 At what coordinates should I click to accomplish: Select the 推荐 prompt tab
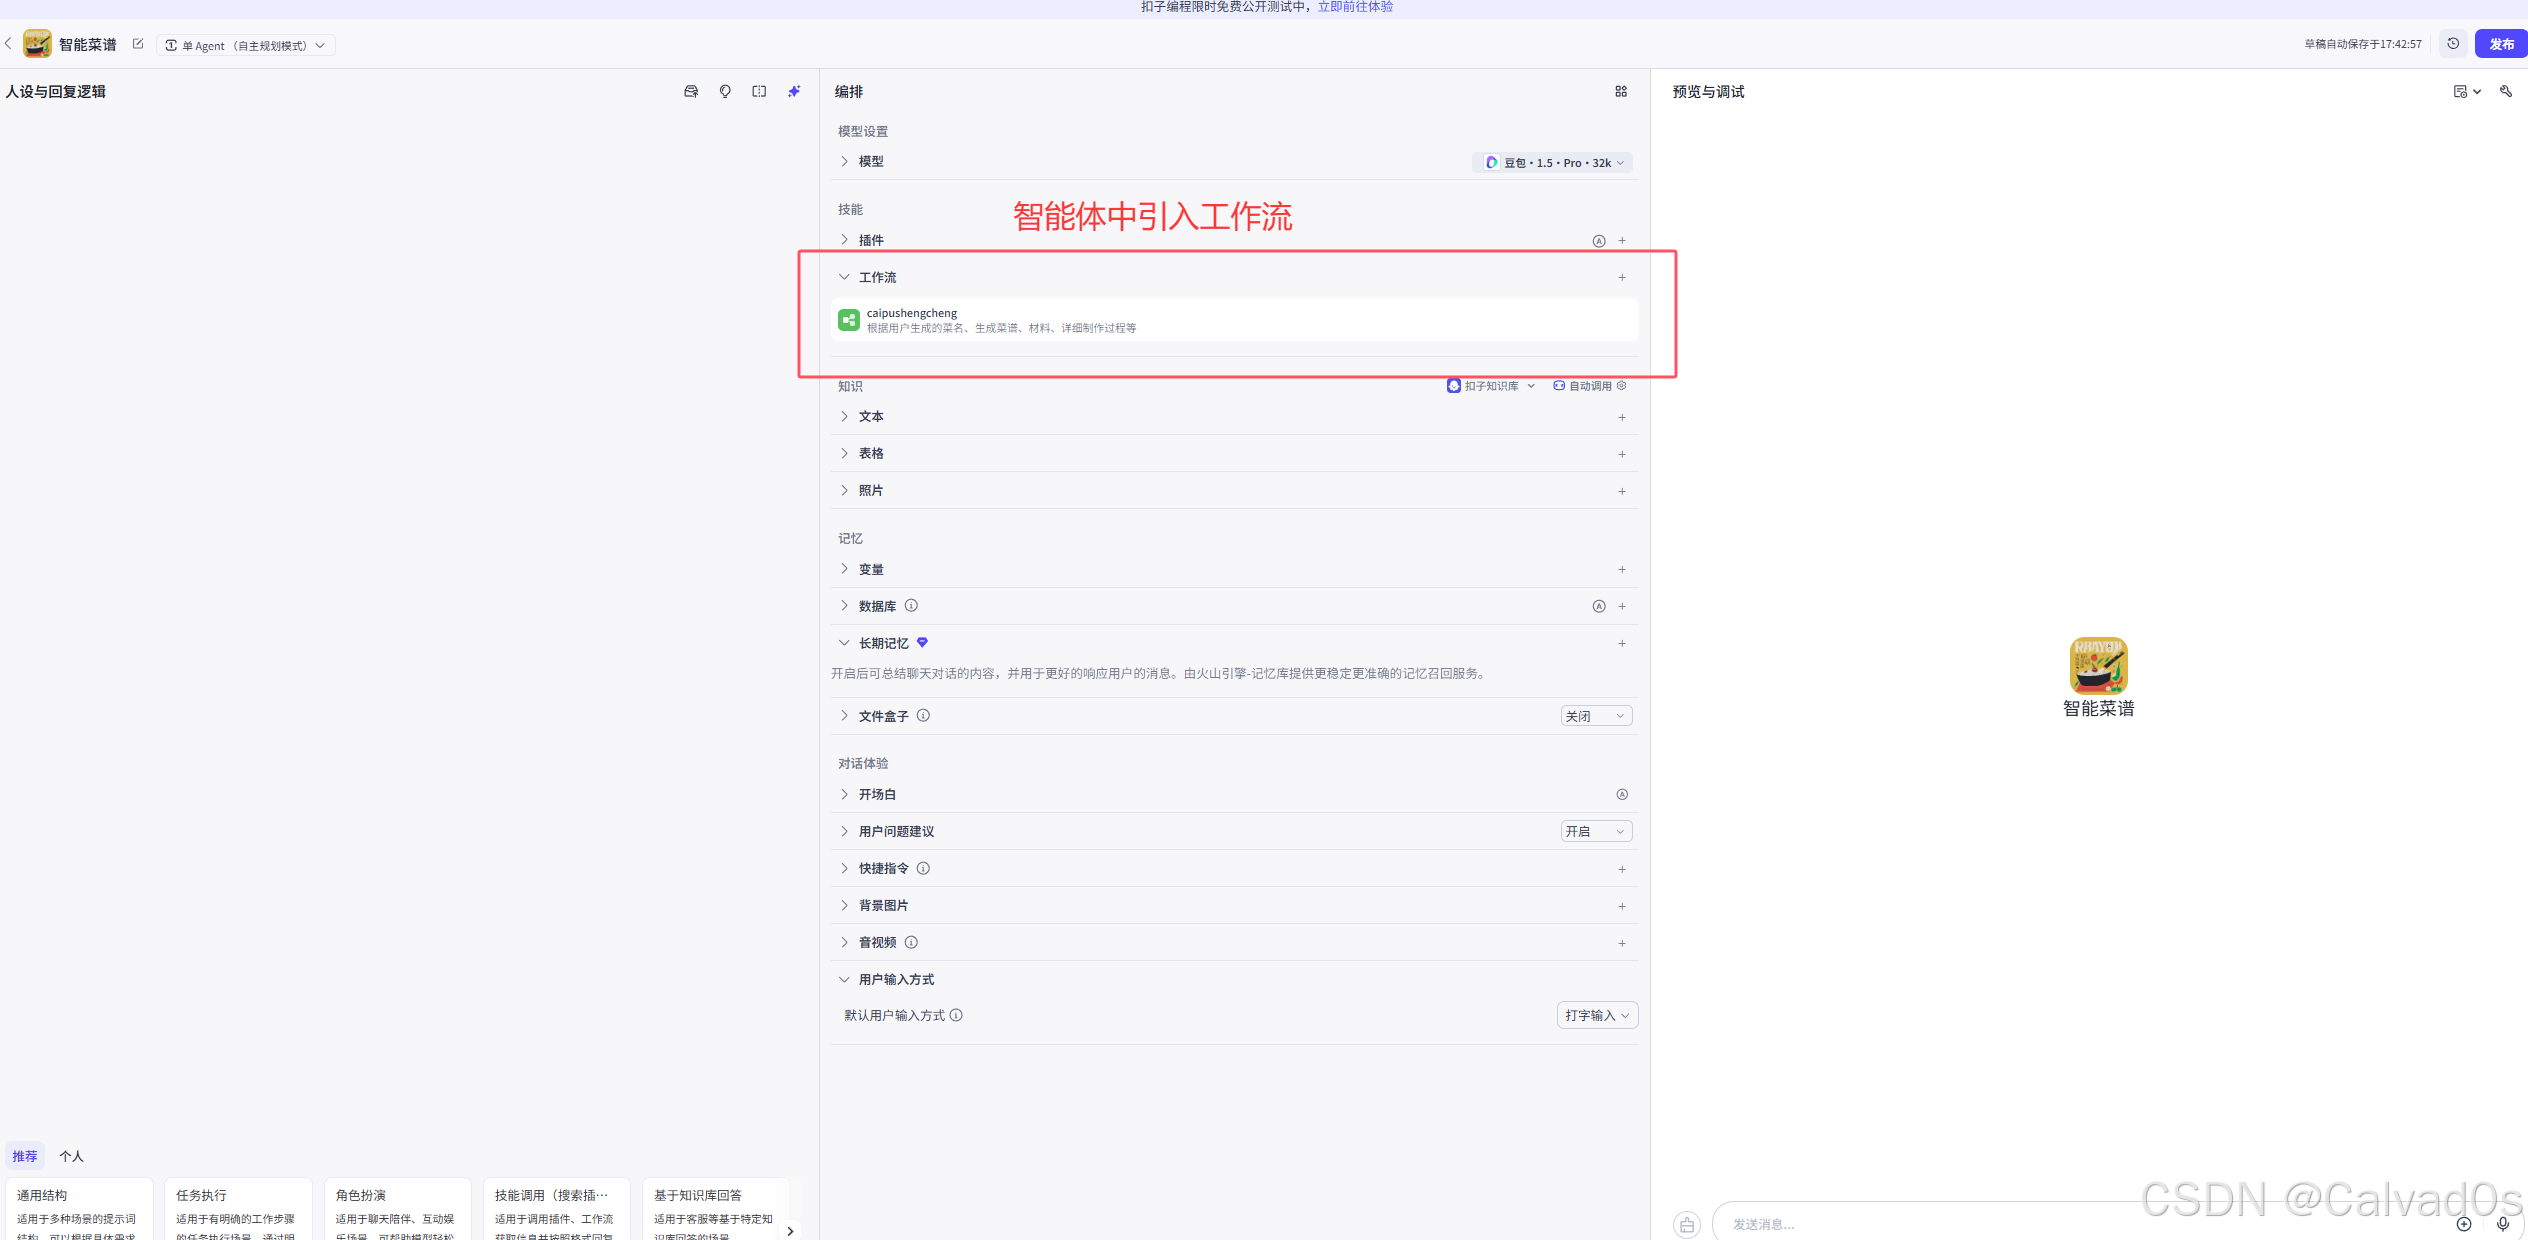[x=25, y=1156]
